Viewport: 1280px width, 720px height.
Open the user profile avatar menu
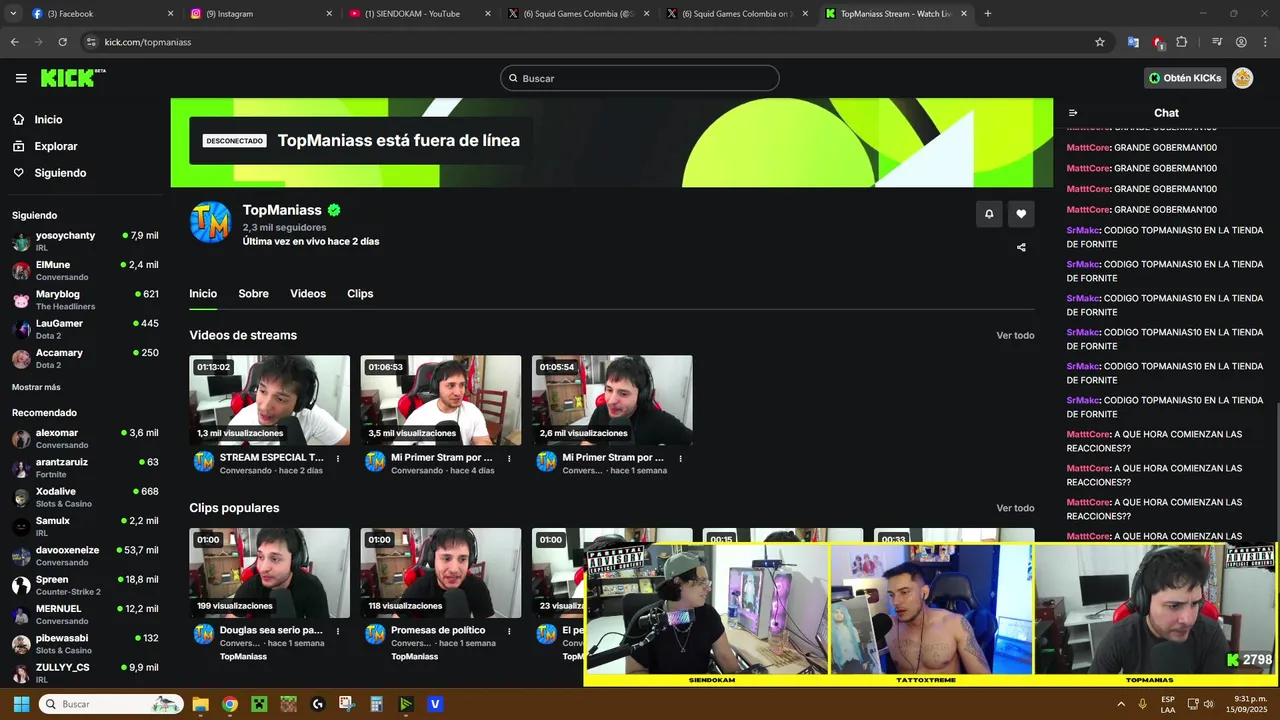pos(1243,78)
